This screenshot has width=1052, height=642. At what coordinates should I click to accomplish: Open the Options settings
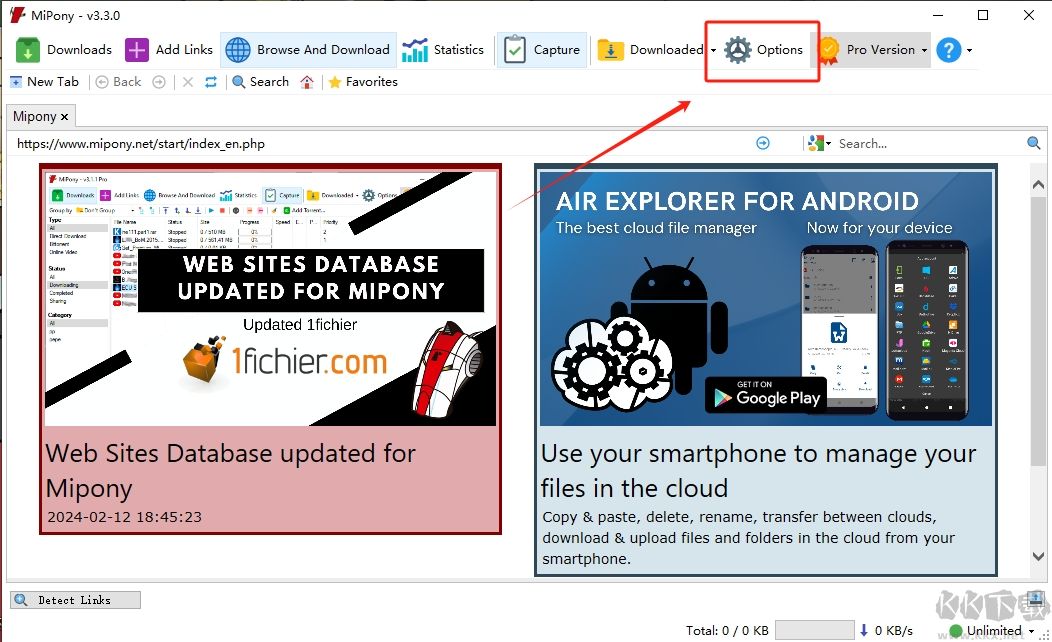click(x=764, y=50)
